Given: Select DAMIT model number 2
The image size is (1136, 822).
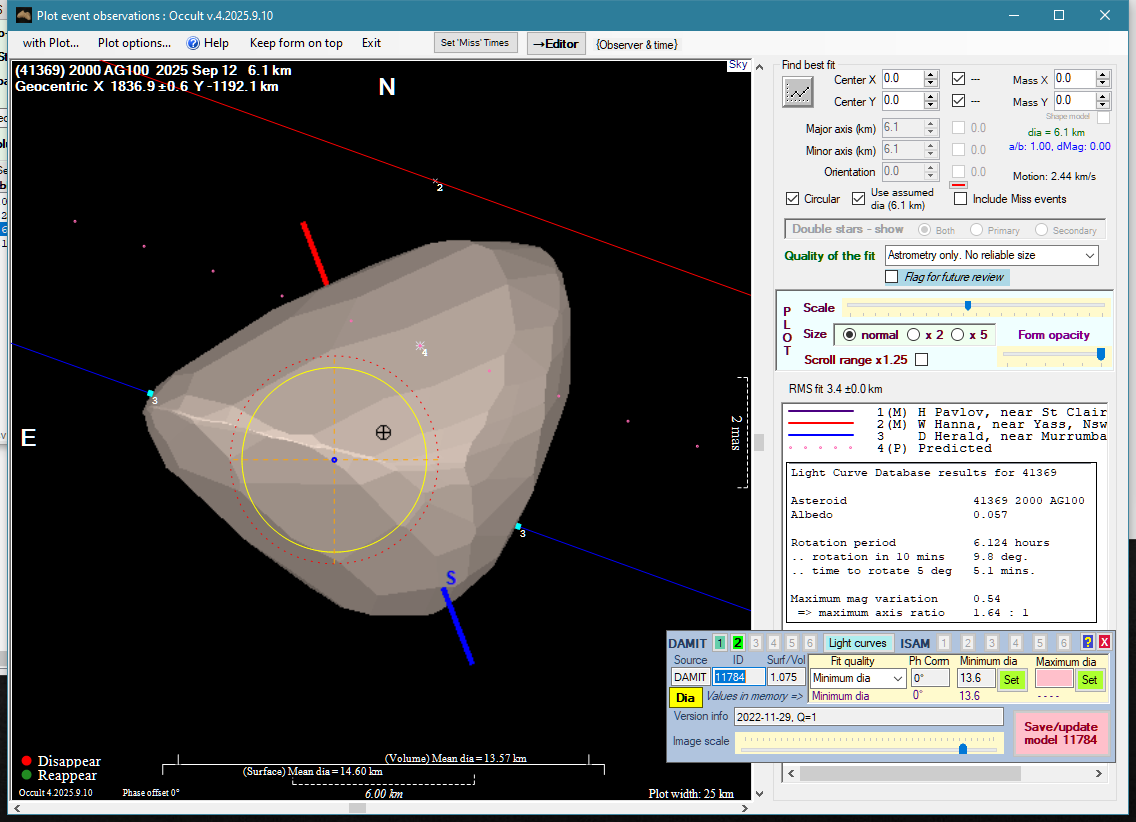Looking at the screenshot, I should [738, 643].
